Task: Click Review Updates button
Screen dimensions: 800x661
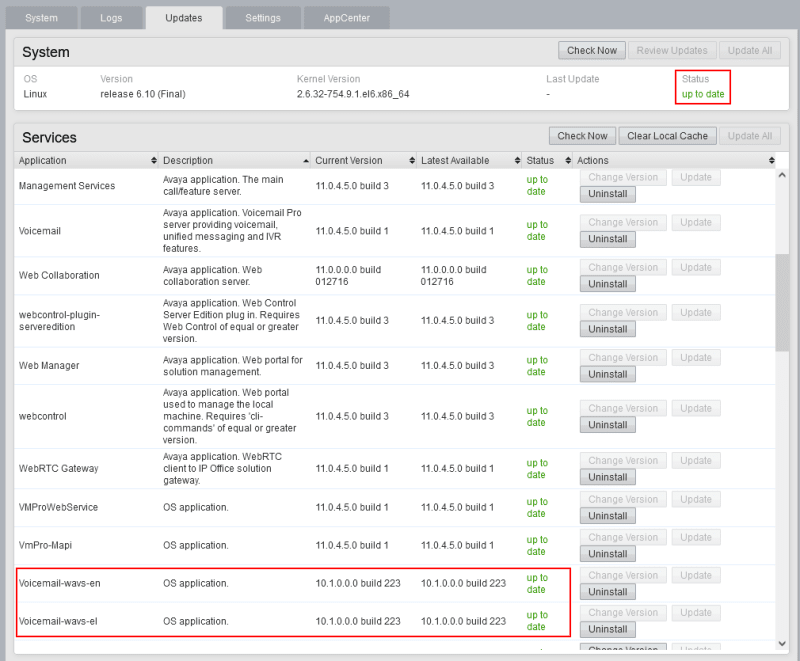Action: [x=672, y=50]
